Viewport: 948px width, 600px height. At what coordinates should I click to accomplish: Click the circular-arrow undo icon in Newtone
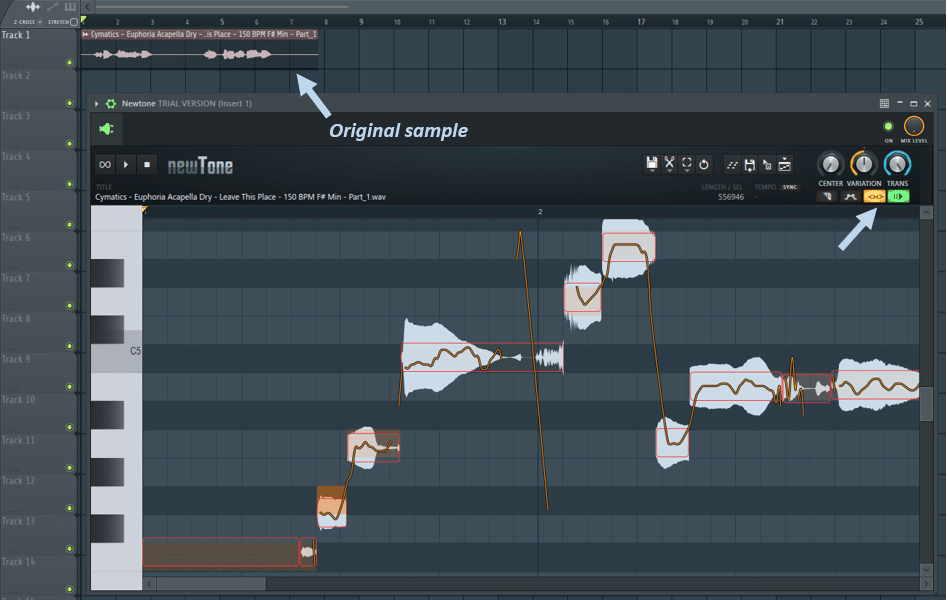tap(704, 164)
